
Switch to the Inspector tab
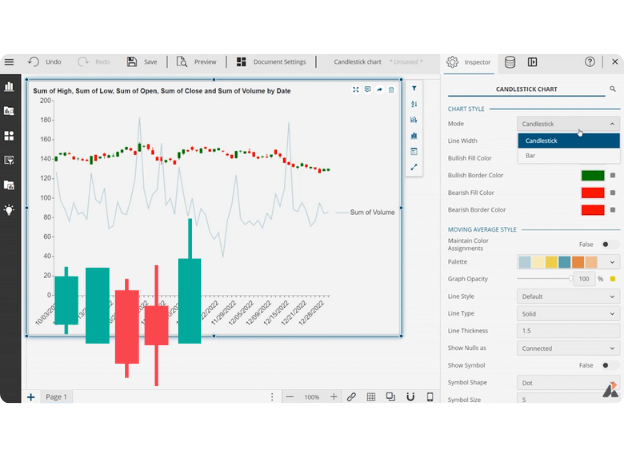coord(469,62)
